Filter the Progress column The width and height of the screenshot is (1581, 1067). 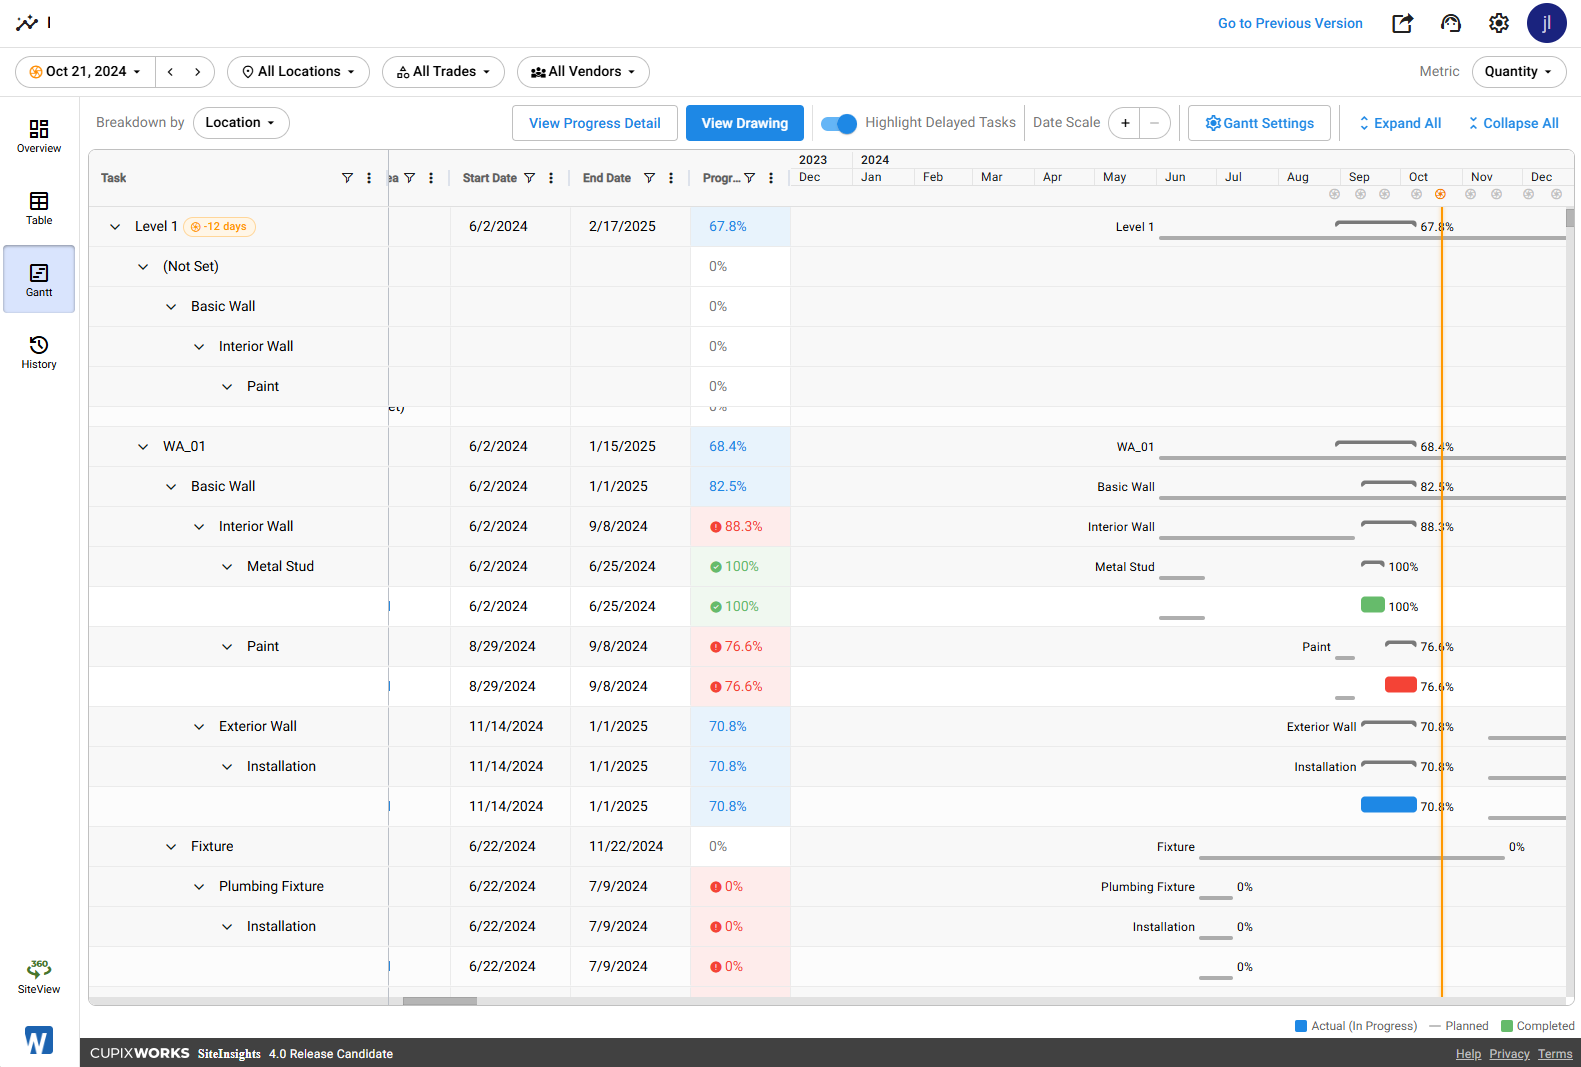tap(749, 178)
